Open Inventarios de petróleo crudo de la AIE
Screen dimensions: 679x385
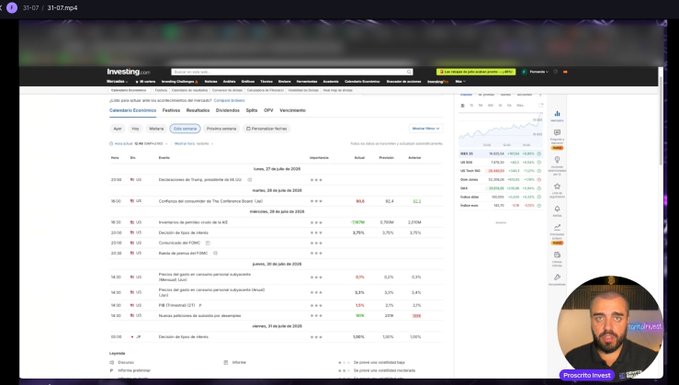tap(193, 222)
